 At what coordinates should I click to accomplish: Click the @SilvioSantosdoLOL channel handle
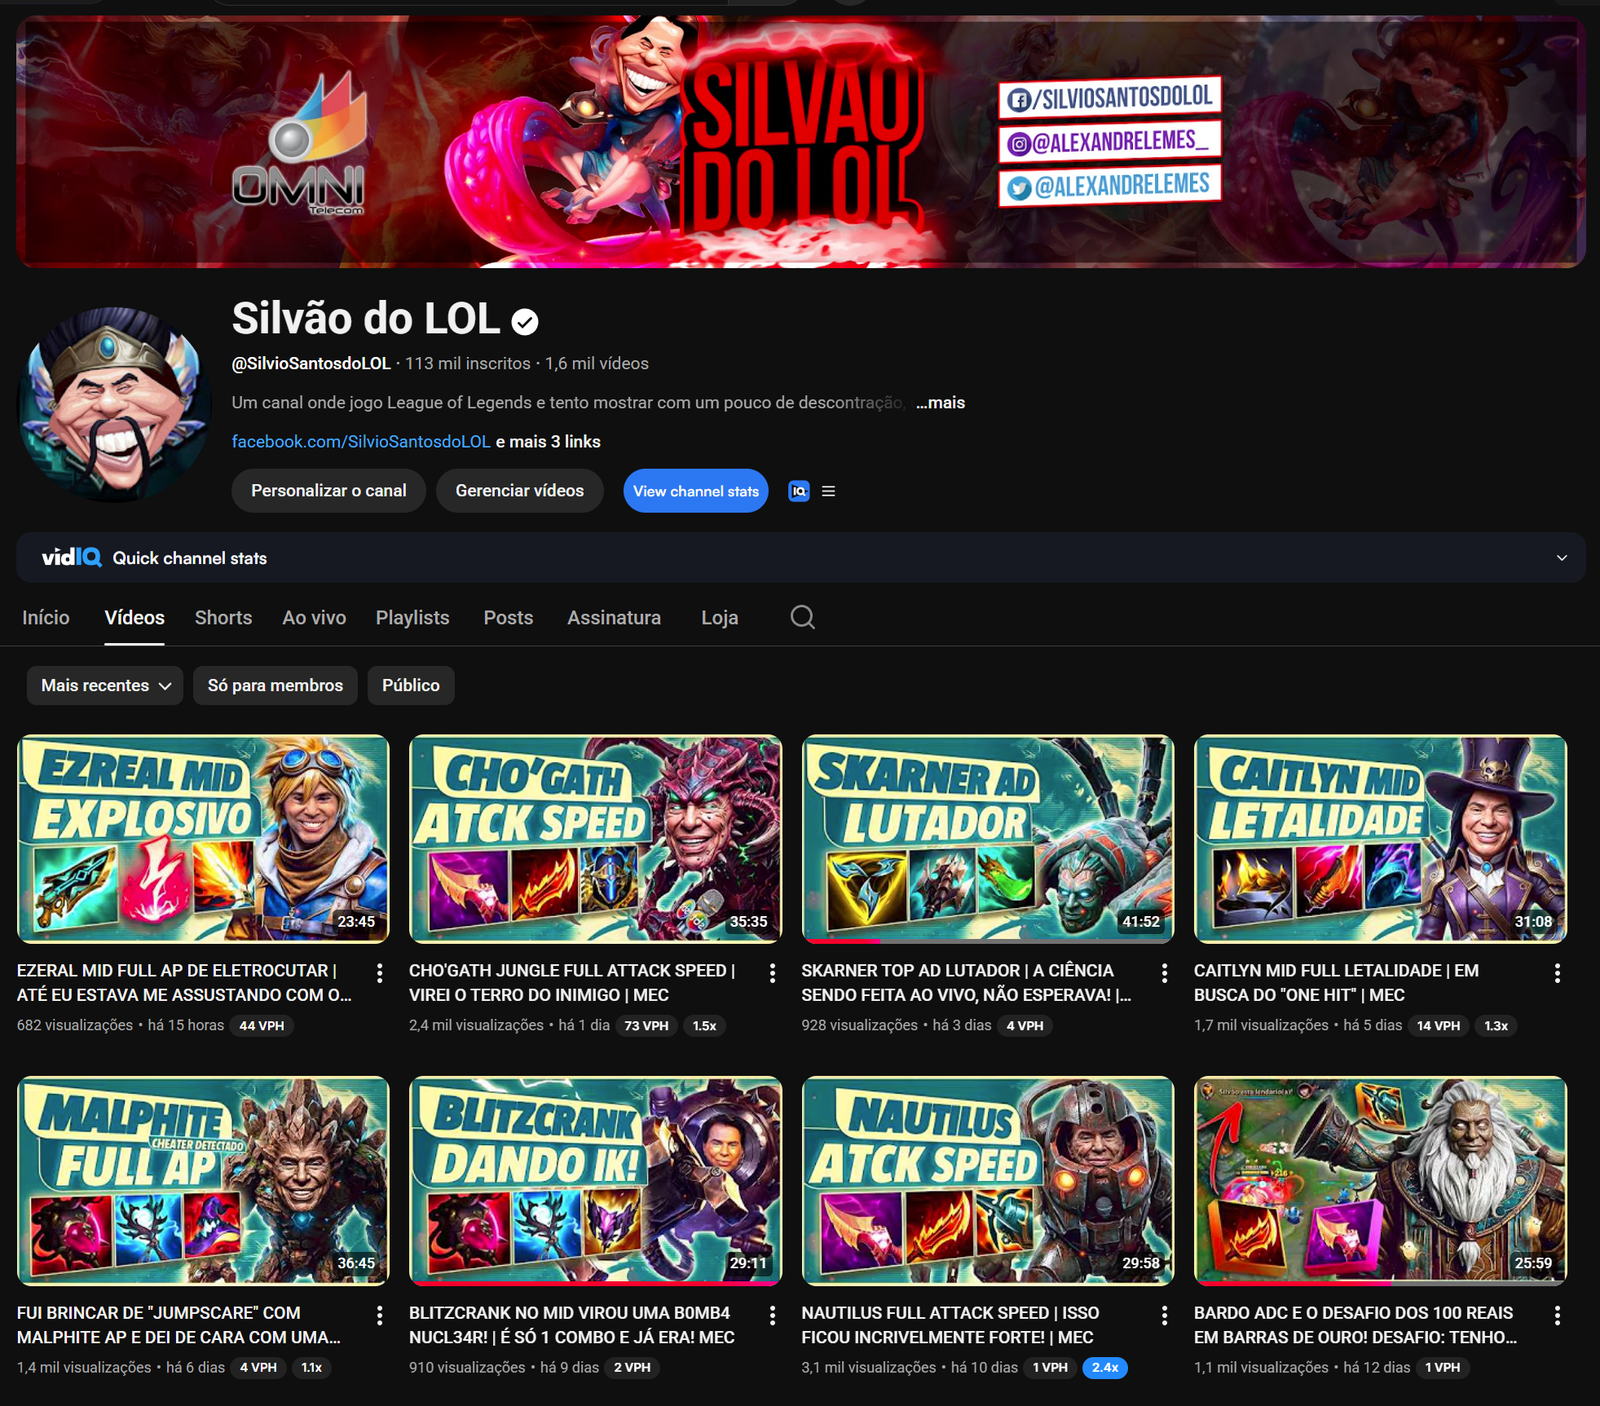click(x=311, y=364)
